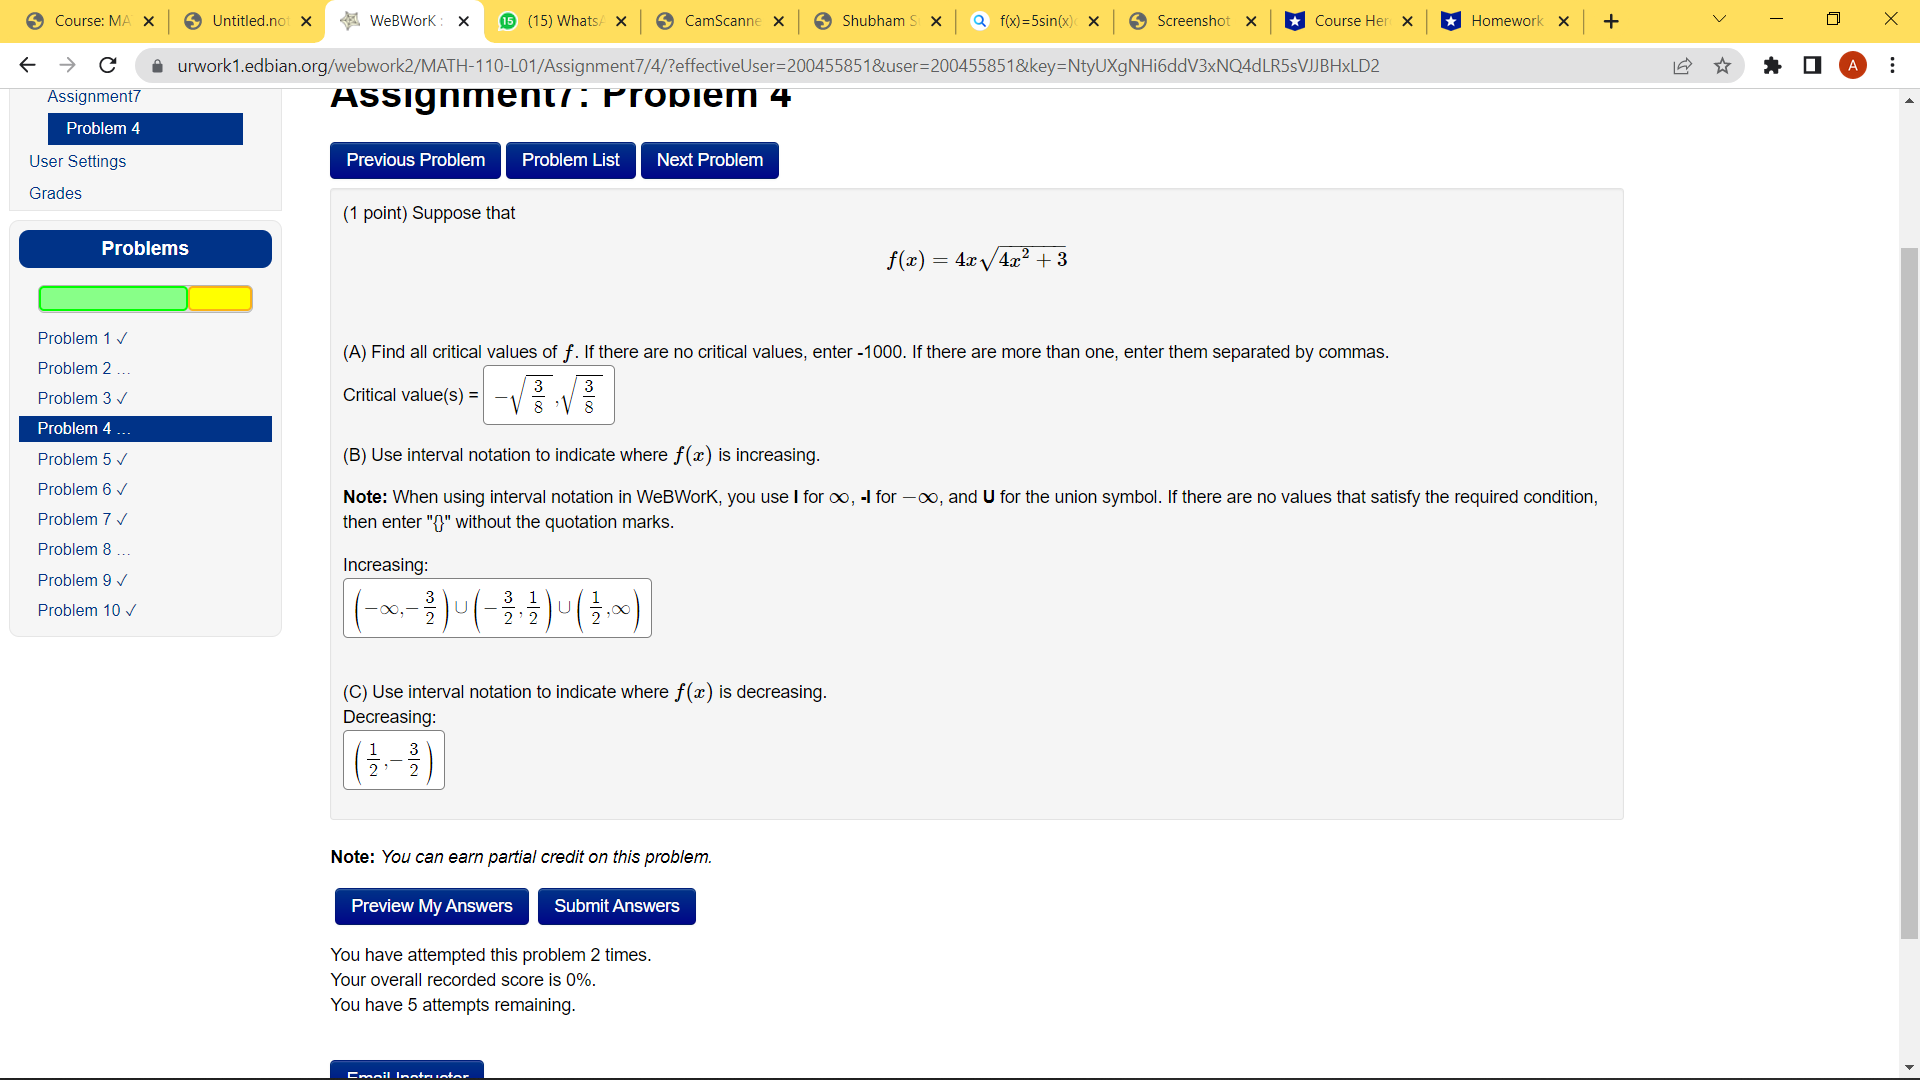Click Submit Answers button
Viewport: 1920px width, 1080px height.
click(x=616, y=906)
